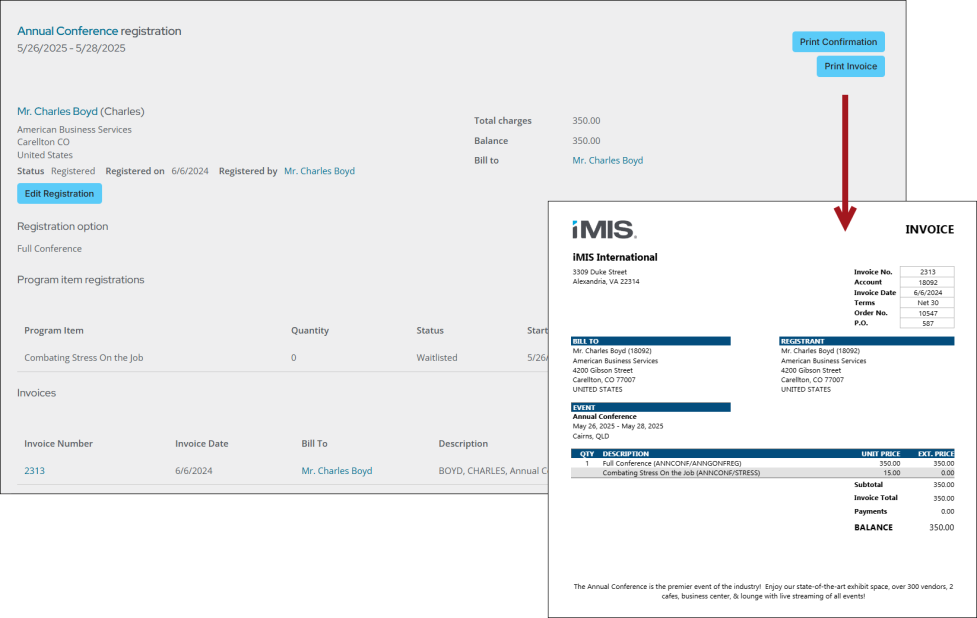Image resolution: width=977 pixels, height=618 pixels.
Task: Select the Description column header in Invoices
Action: pos(463,444)
